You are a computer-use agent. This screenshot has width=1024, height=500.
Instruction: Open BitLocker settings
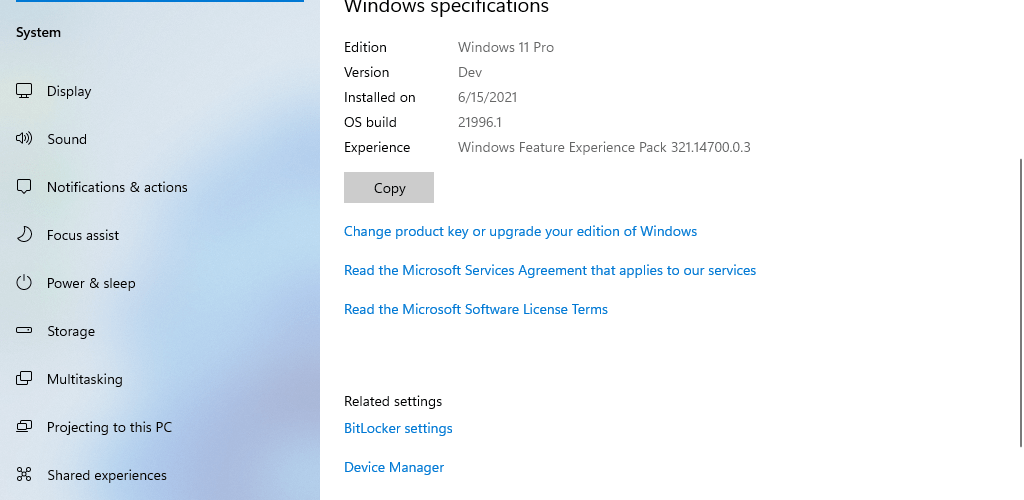398,428
